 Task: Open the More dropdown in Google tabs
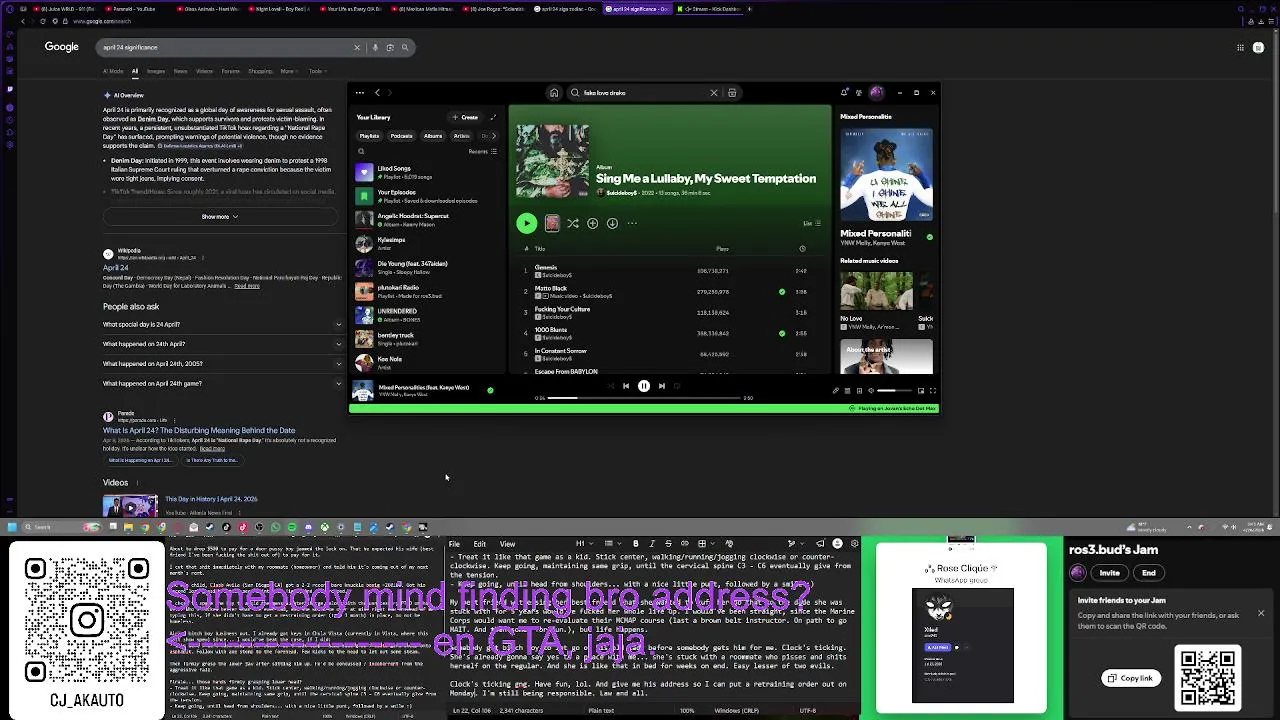(288, 71)
